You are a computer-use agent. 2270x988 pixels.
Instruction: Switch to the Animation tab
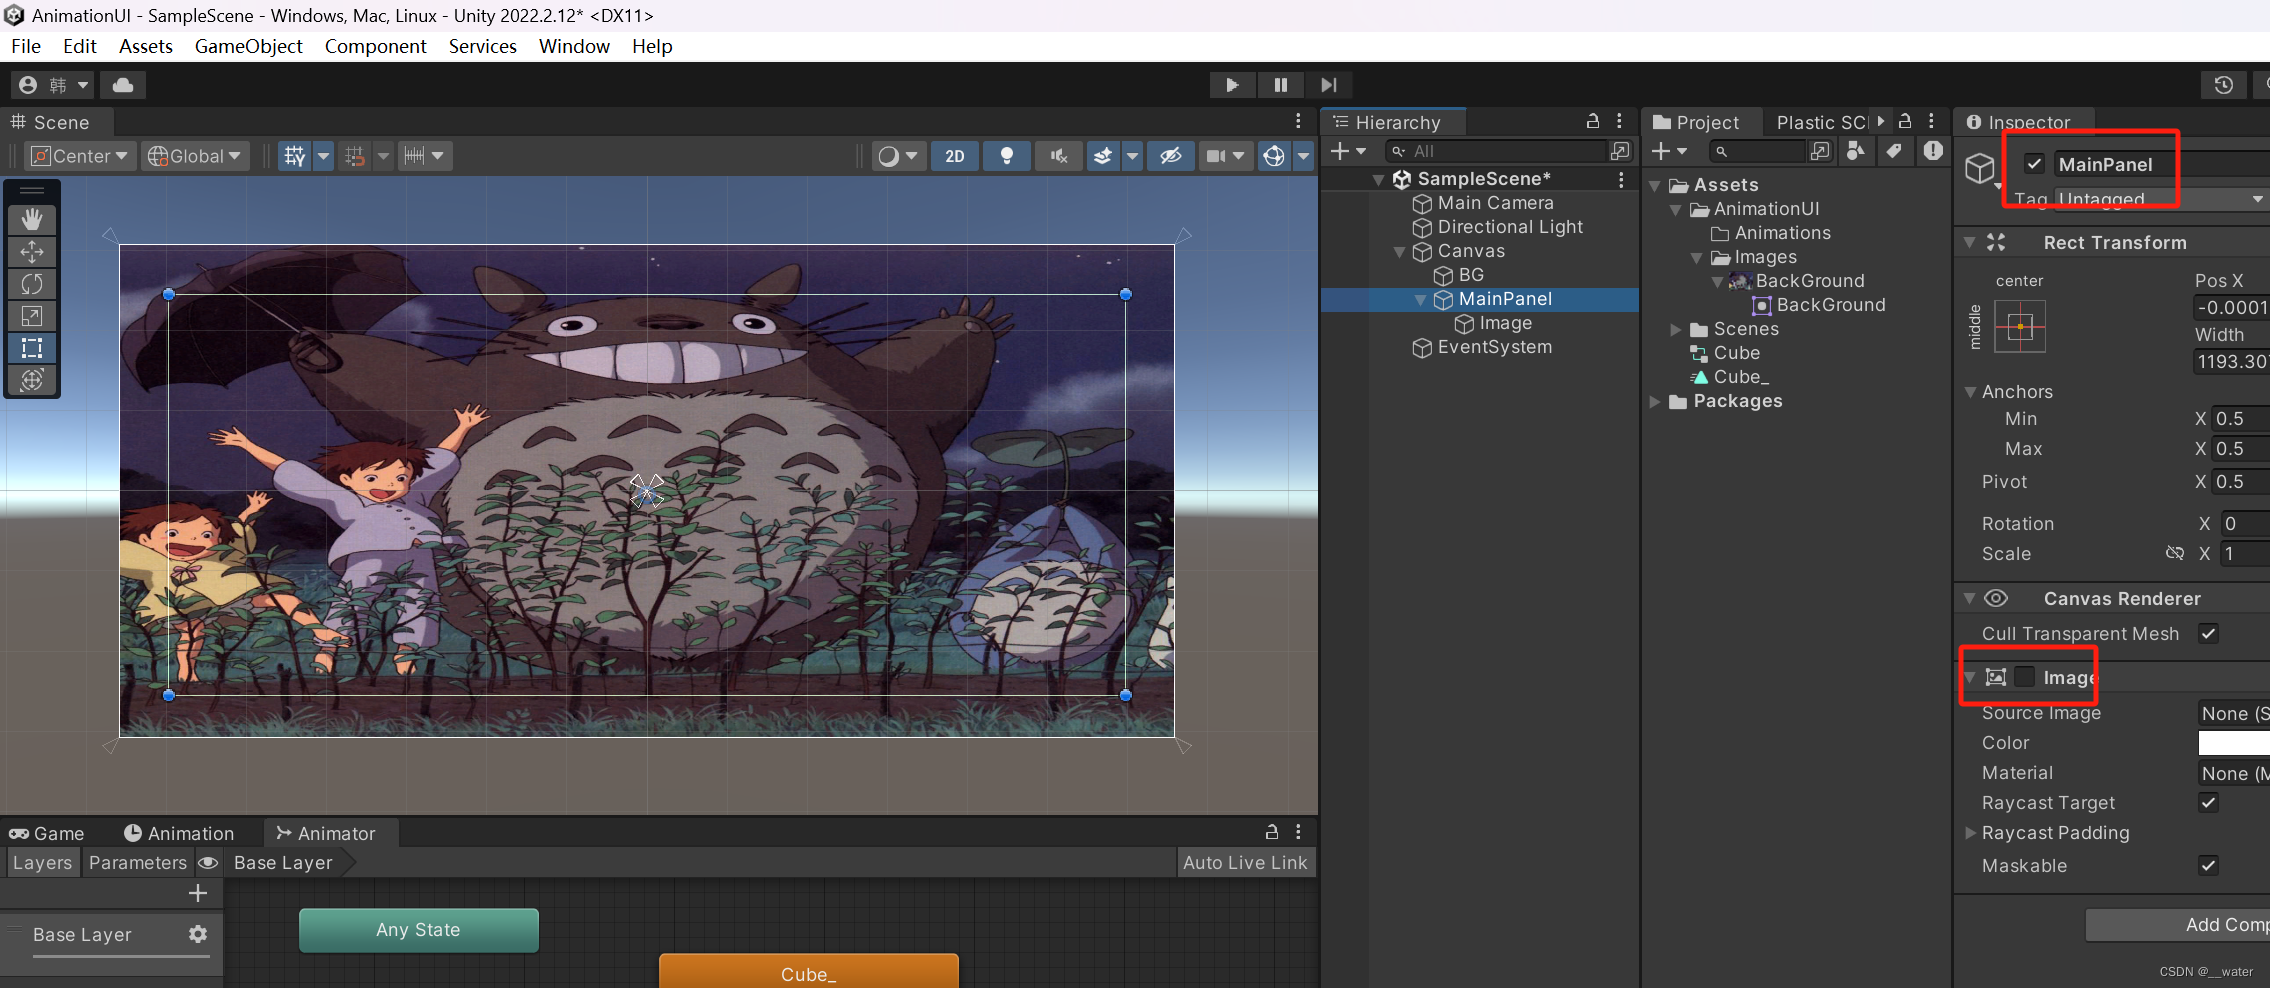pyautogui.click(x=179, y=833)
